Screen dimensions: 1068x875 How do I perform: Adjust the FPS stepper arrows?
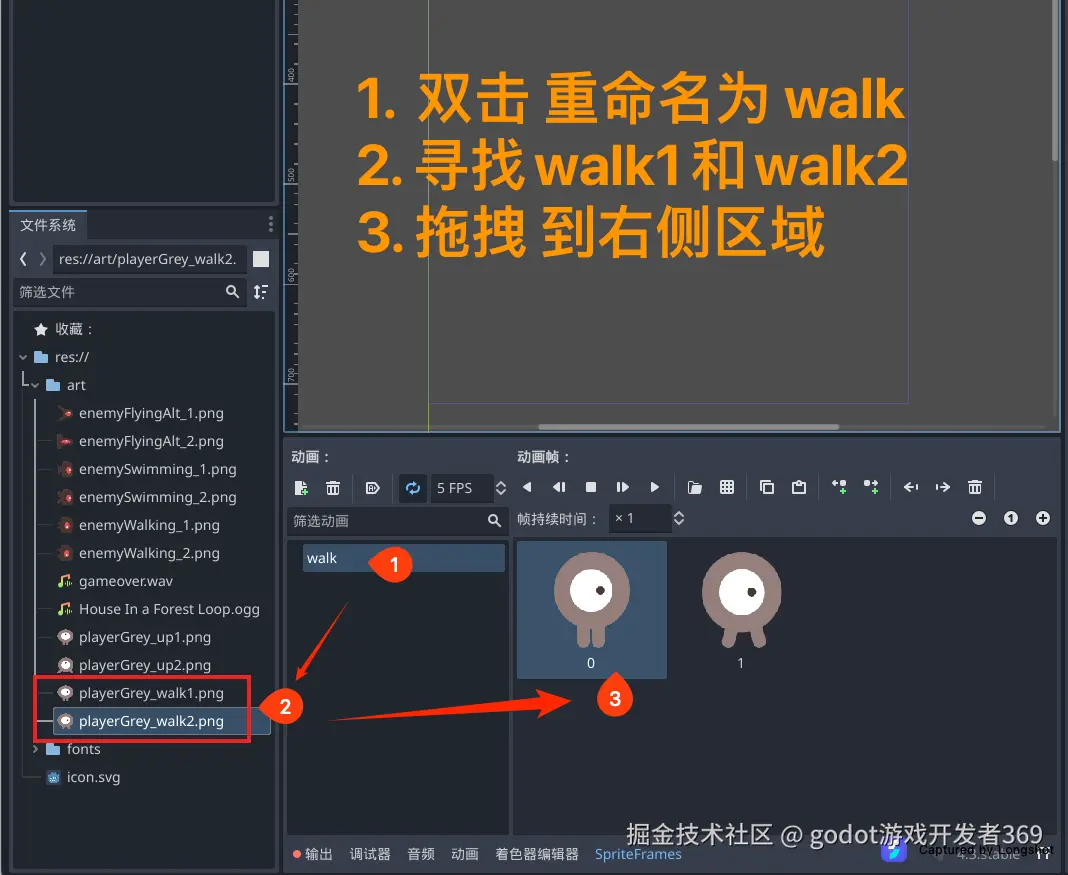point(501,488)
